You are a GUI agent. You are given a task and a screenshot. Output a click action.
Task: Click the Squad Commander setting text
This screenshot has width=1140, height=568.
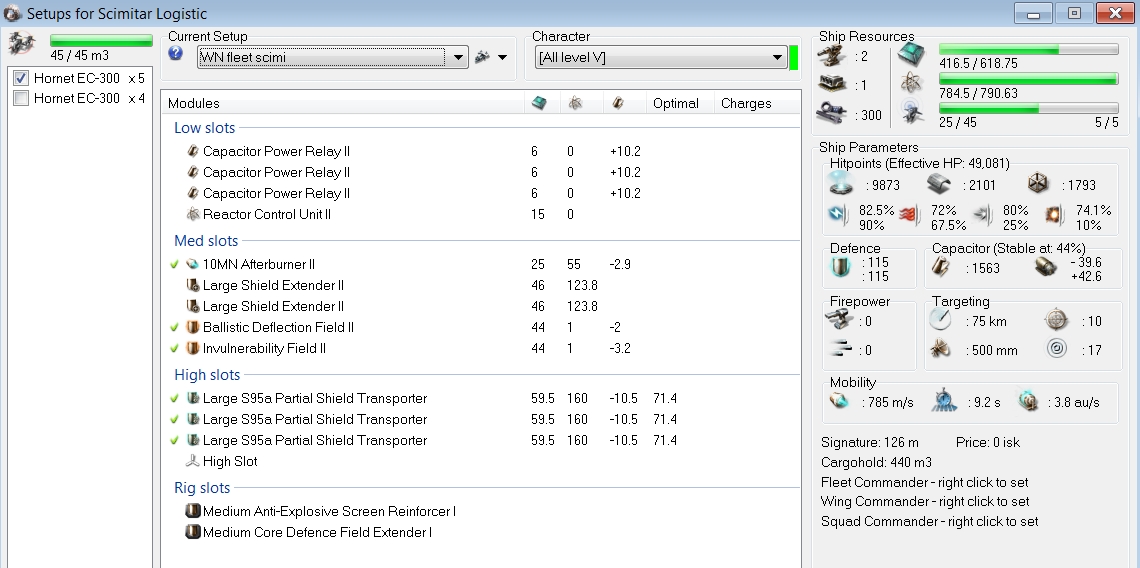(x=929, y=521)
